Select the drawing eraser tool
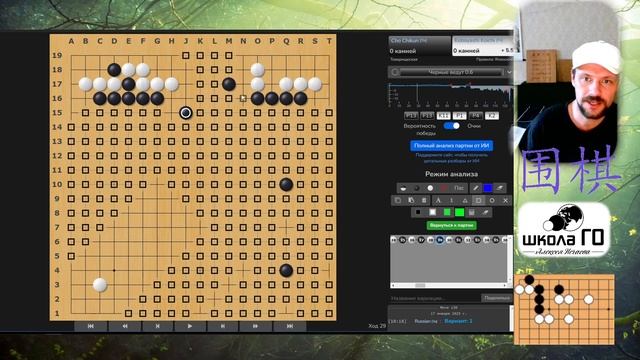Image resolution: width=640 pixels, height=360 pixels. [500, 188]
